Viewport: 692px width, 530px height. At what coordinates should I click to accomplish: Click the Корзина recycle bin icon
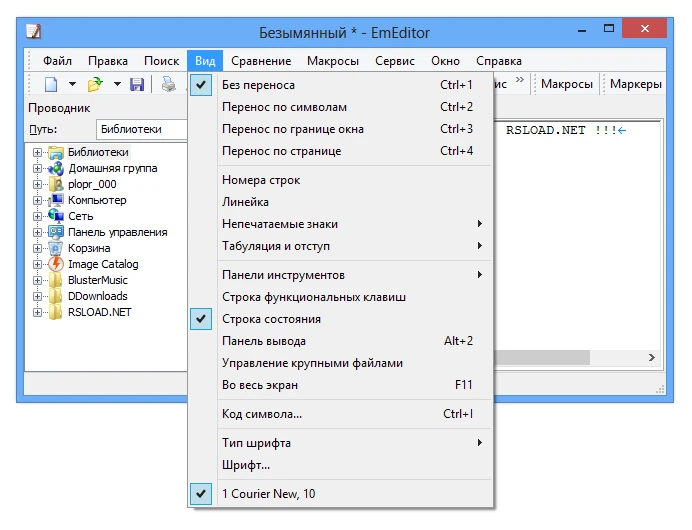click(56, 248)
